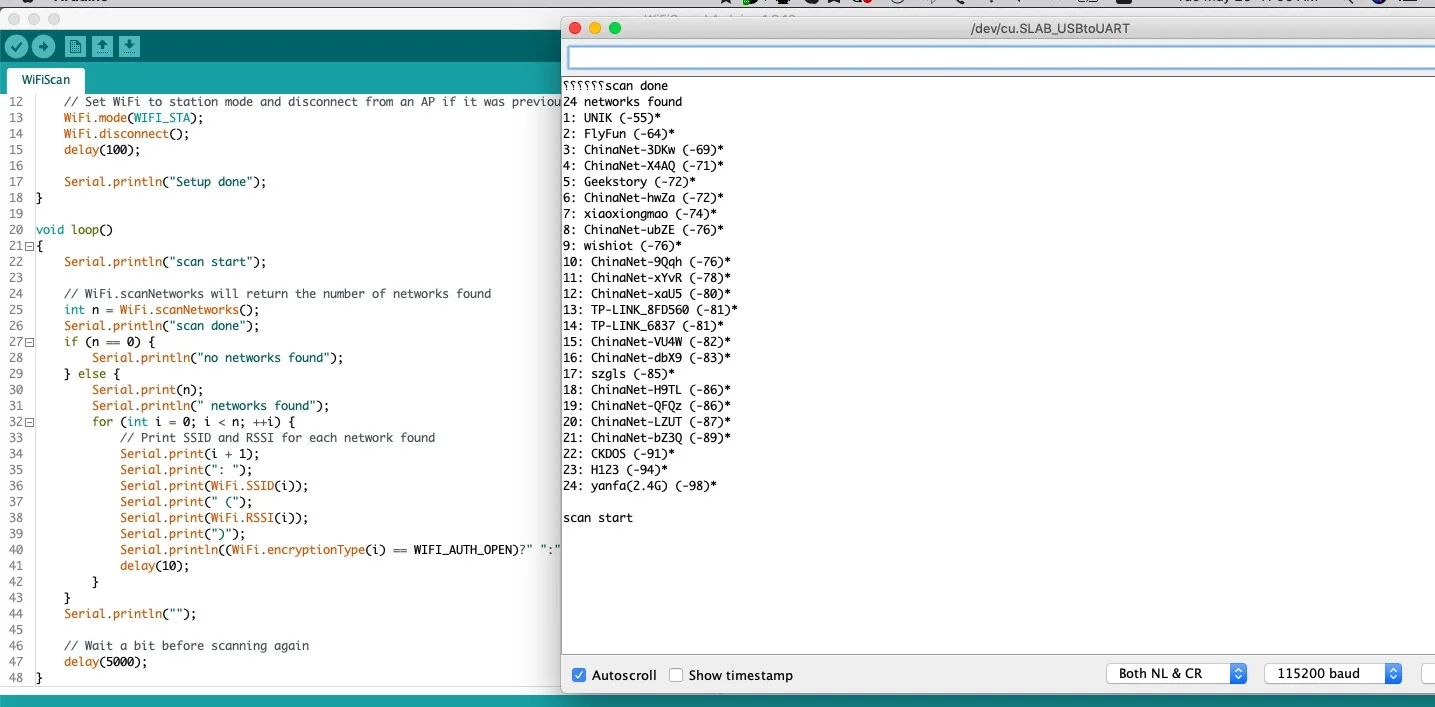Click the delay(10); code line
1435x707 pixels.
[x=154, y=566]
